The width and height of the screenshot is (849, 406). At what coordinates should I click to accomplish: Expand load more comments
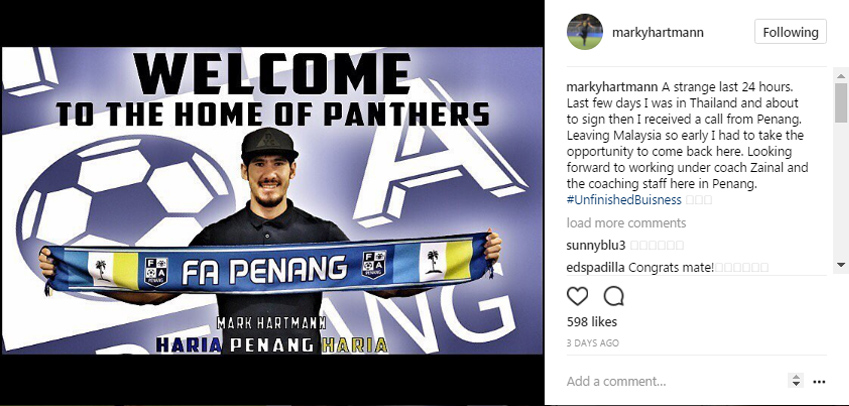pos(626,223)
